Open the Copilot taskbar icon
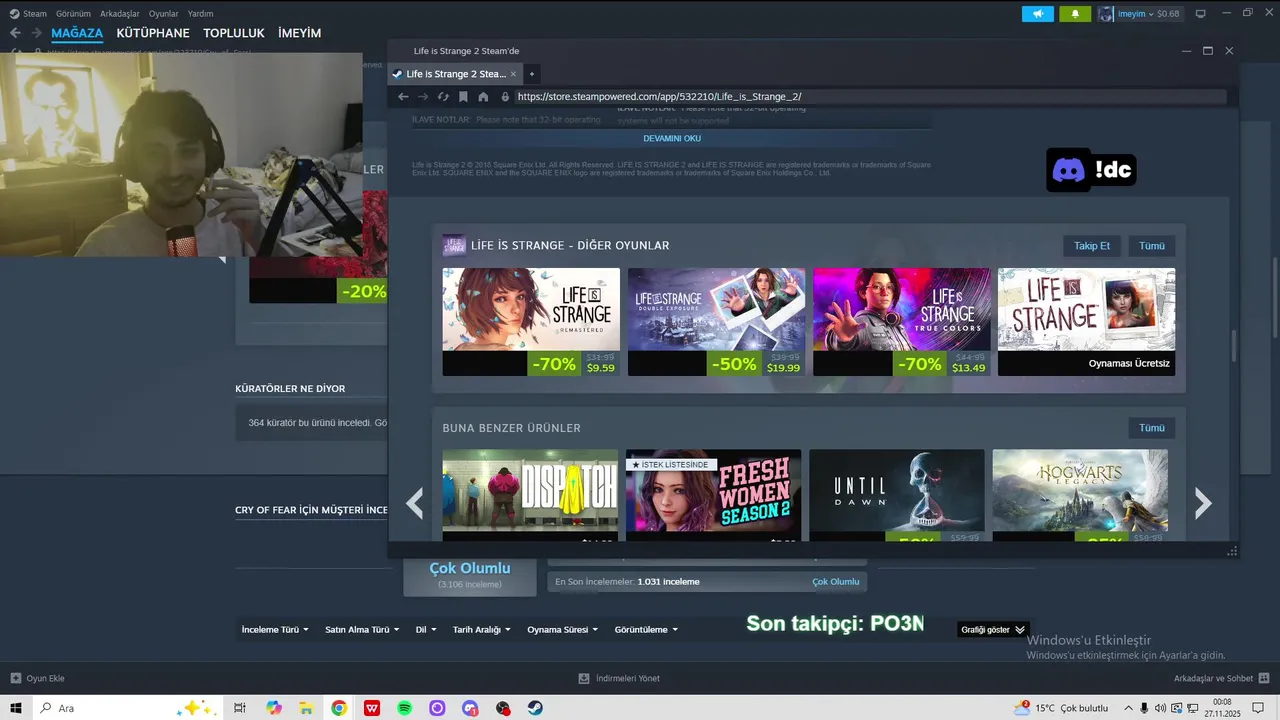Image resolution: width=1280 pixels, height=720 pixels. pos(274,708)
